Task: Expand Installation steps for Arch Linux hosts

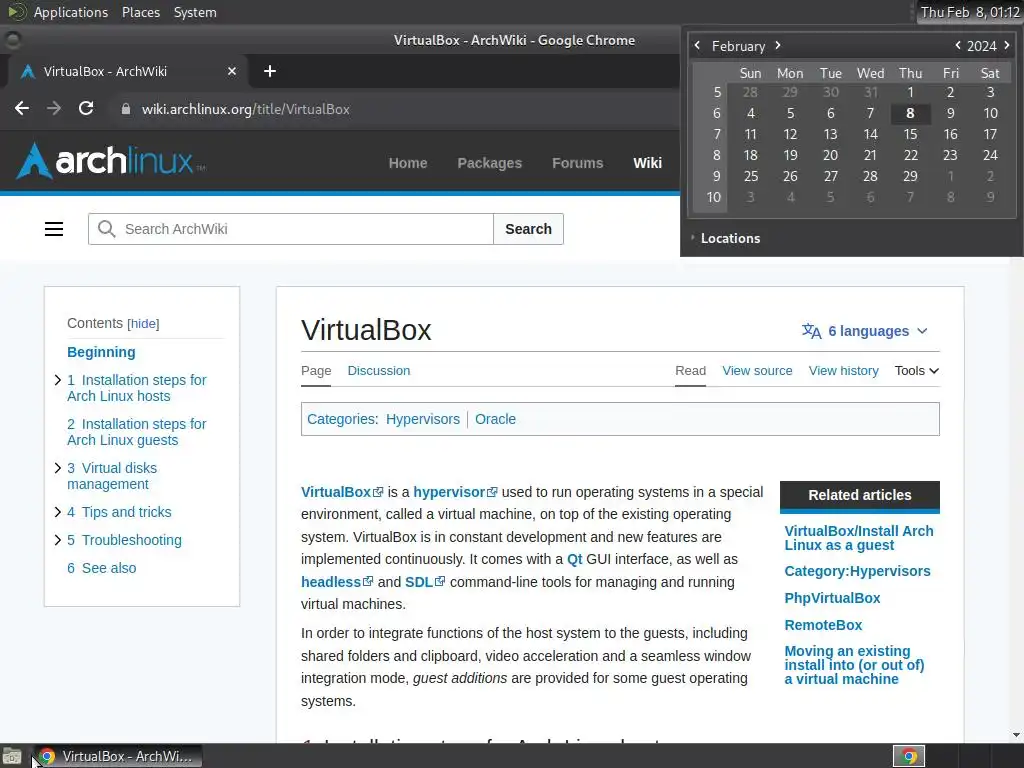Action: click(57, 380)
